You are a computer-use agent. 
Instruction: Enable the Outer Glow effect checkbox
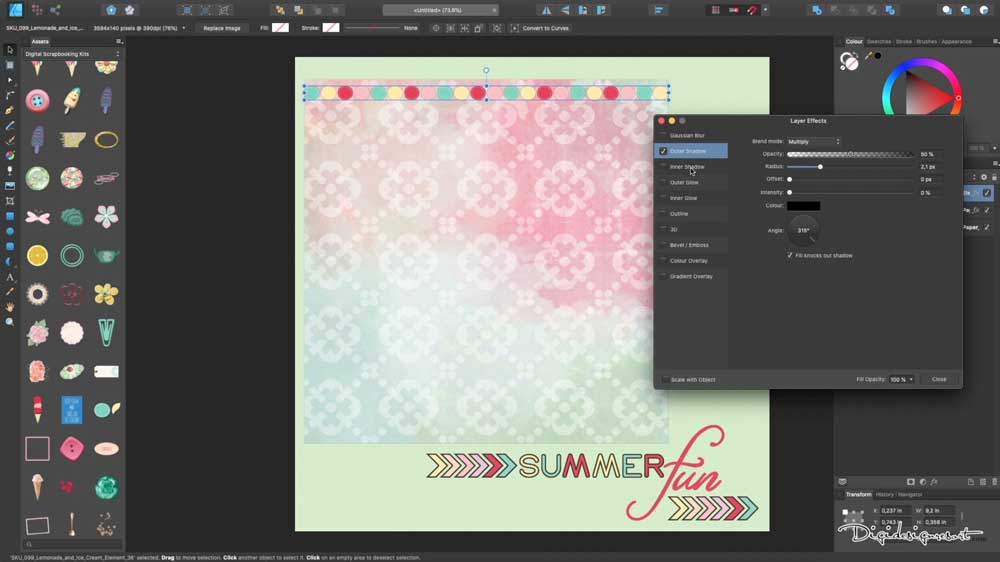click(x=663, y=182)
